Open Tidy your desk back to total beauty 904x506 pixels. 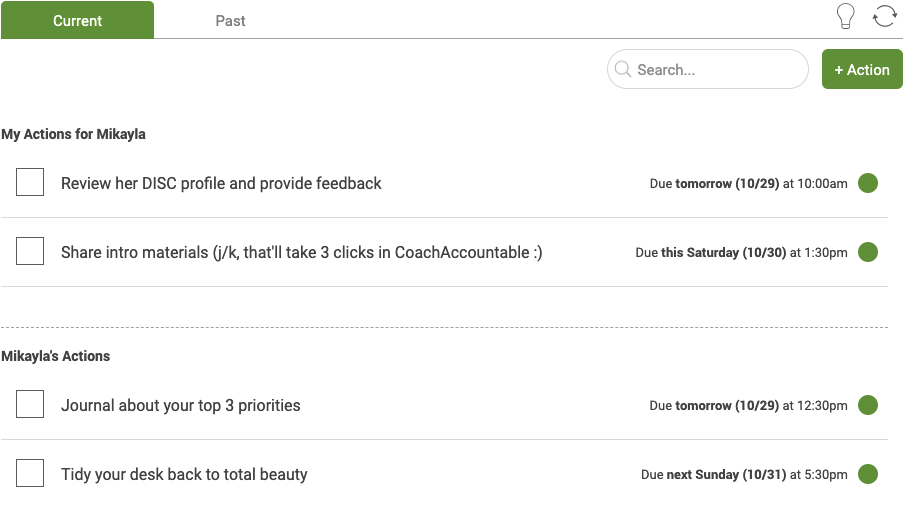184,474
